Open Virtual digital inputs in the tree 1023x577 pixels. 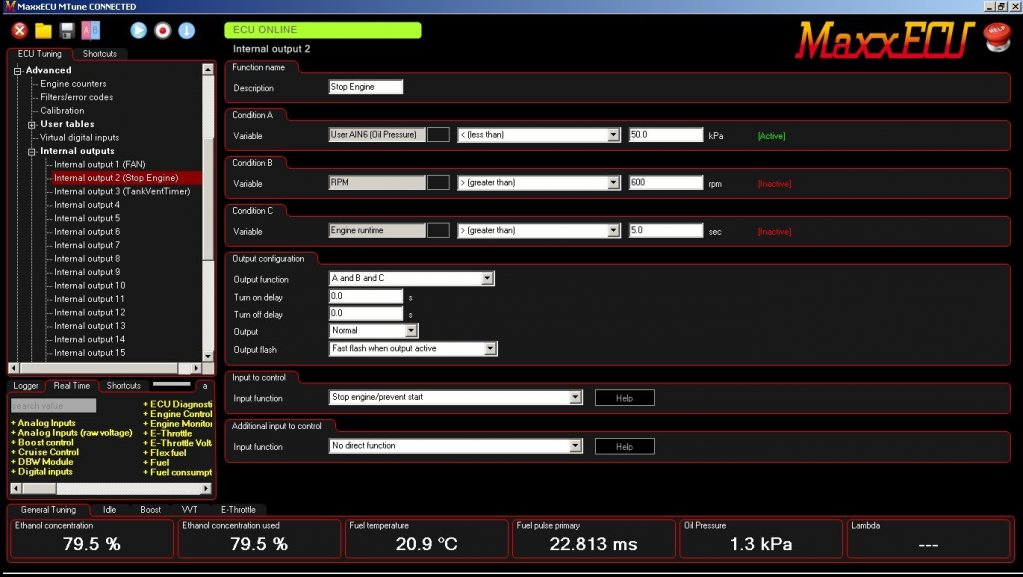80,138
